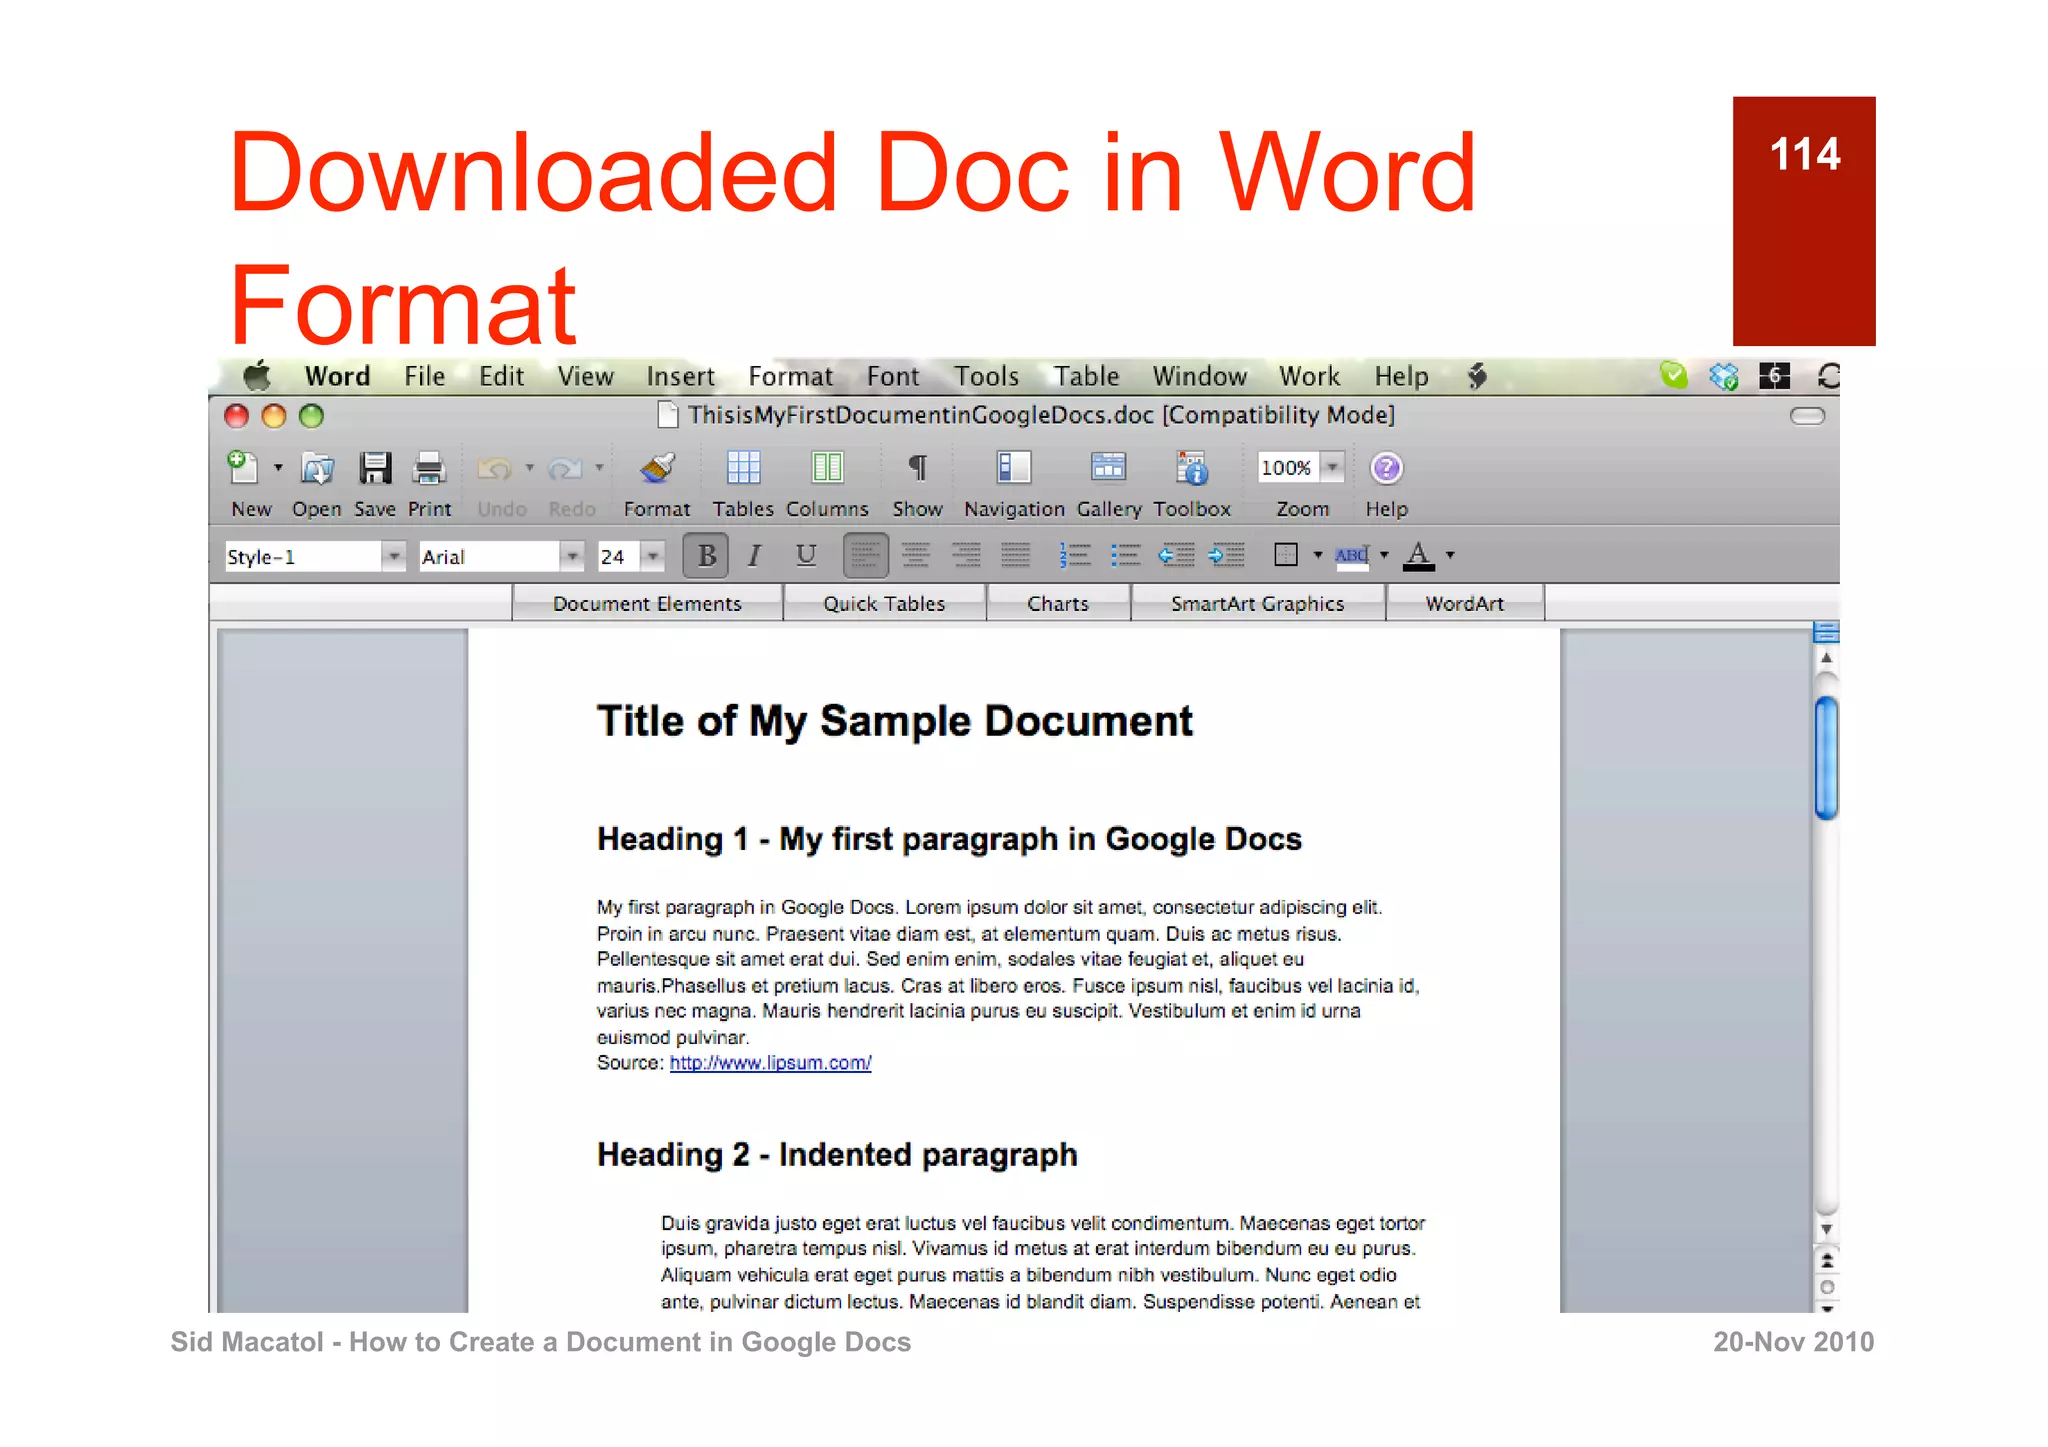Expand the font color dropdown arrow
The image size is (2048, 1447).
coord(1450,555)
